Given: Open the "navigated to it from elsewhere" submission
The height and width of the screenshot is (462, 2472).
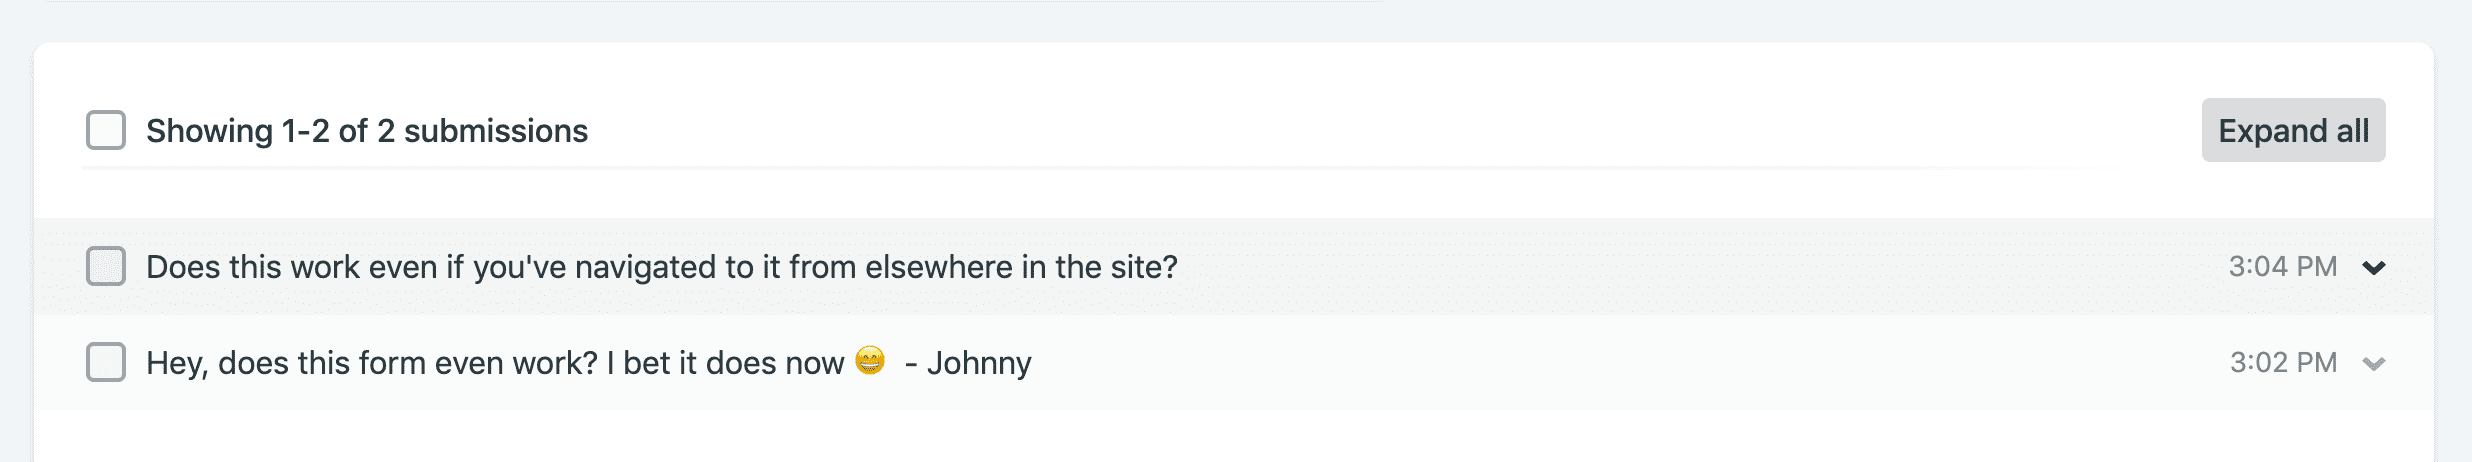Looking at the screenshot, I should (x=662, y=267).
